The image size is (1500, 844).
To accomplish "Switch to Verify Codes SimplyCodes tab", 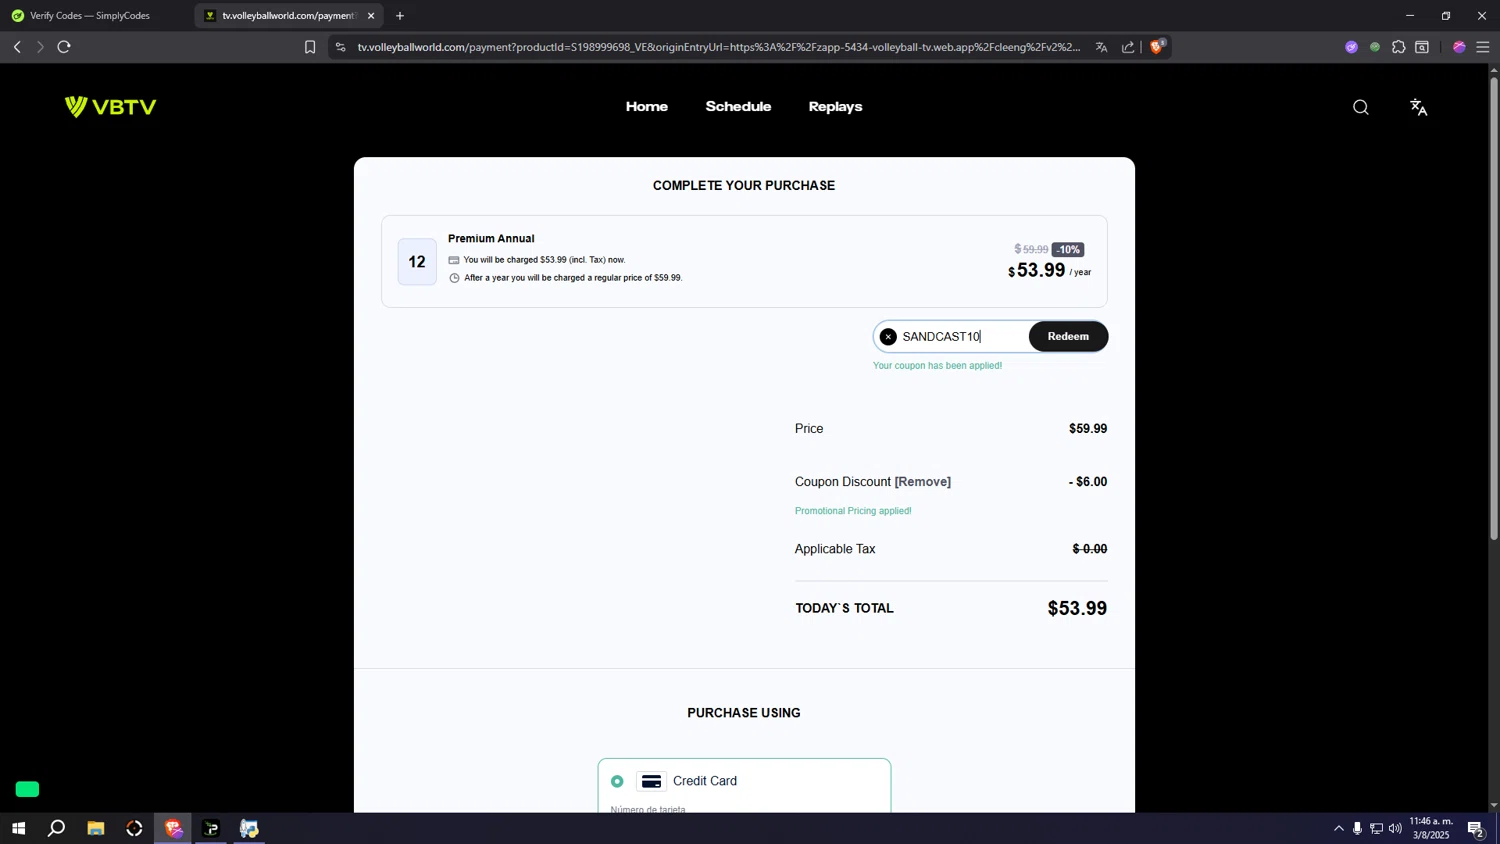I will 90,16.
